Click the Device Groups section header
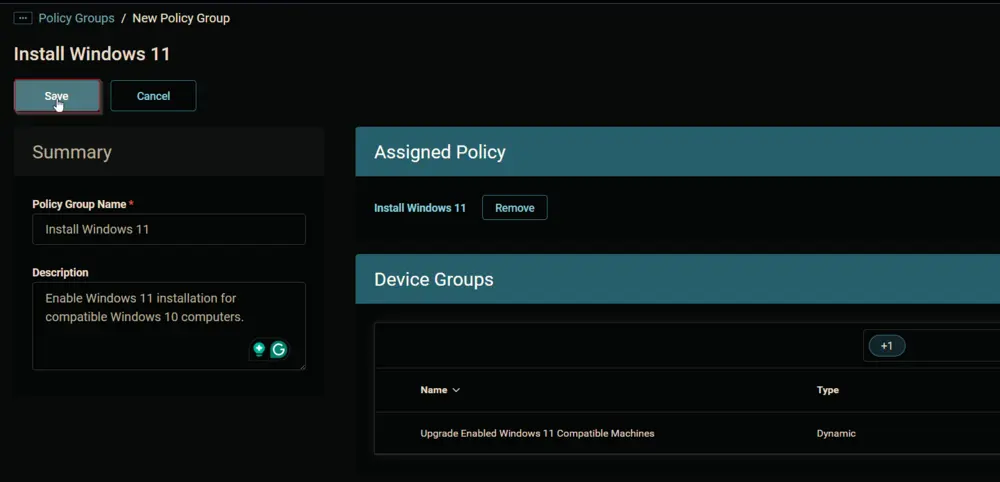The width and height of the screenshot is (1000, 482). [x=677, y=279]
